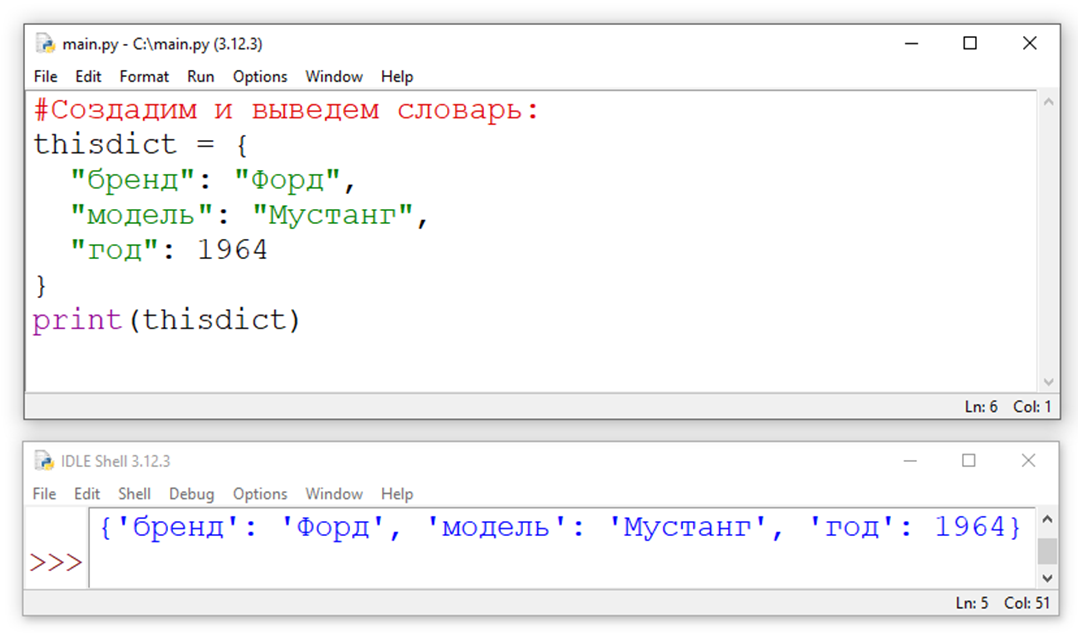Image resolution: width=1078 pixels, height=641 pixels.
Task: Open File menu in main.py editor window
Action: pos(45,76)
